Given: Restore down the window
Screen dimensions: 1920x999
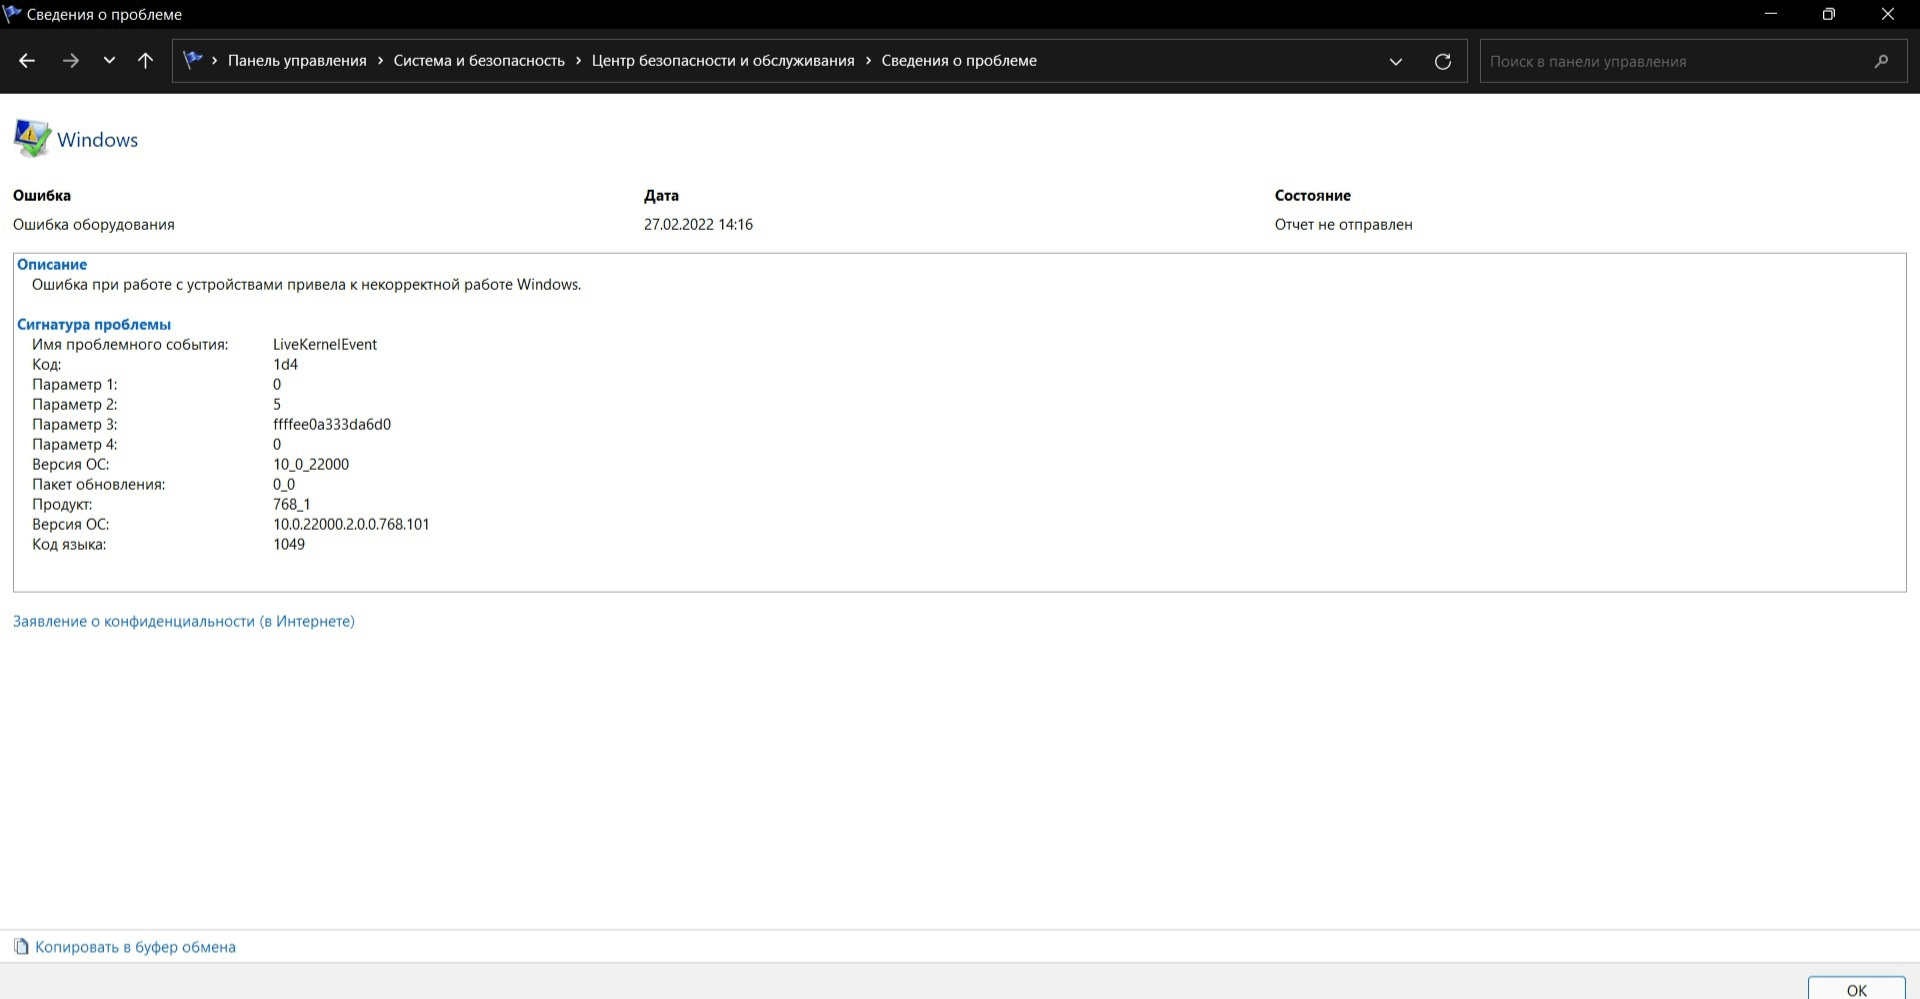Looking at the screenshot, I should pyautogui.click(x=1828, y=14).
